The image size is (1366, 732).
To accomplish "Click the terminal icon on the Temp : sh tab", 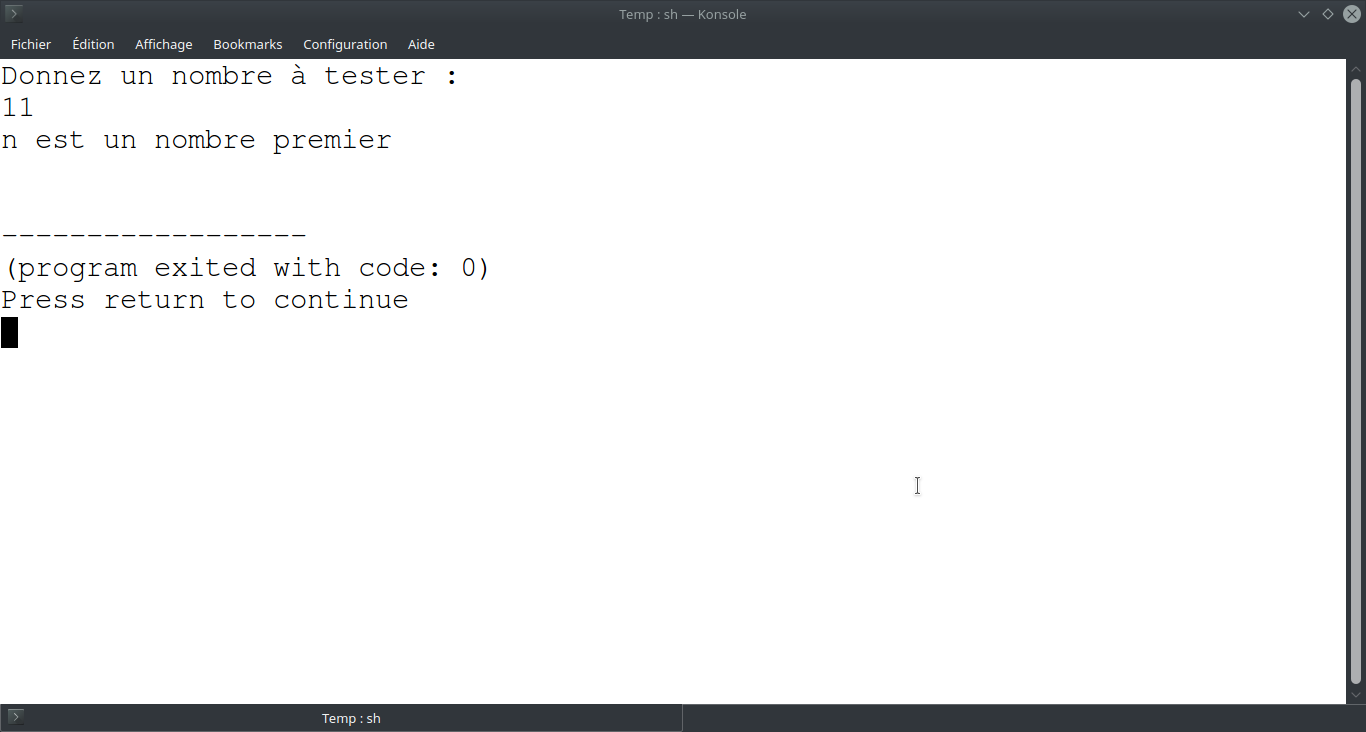I will (x=15, y=717).
